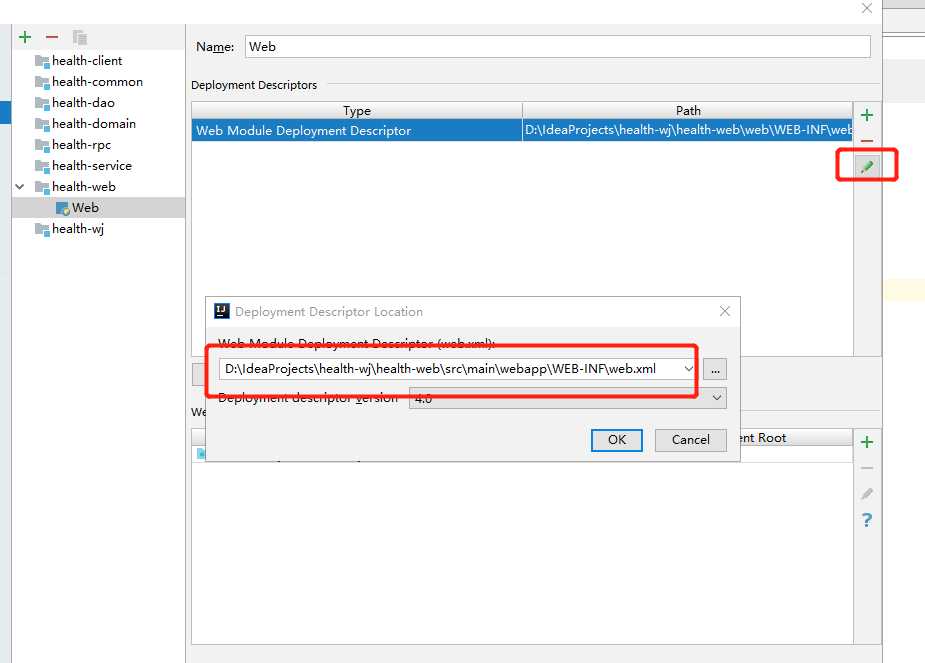Open web.xml path history dropdown

click(x=688, y=369)
